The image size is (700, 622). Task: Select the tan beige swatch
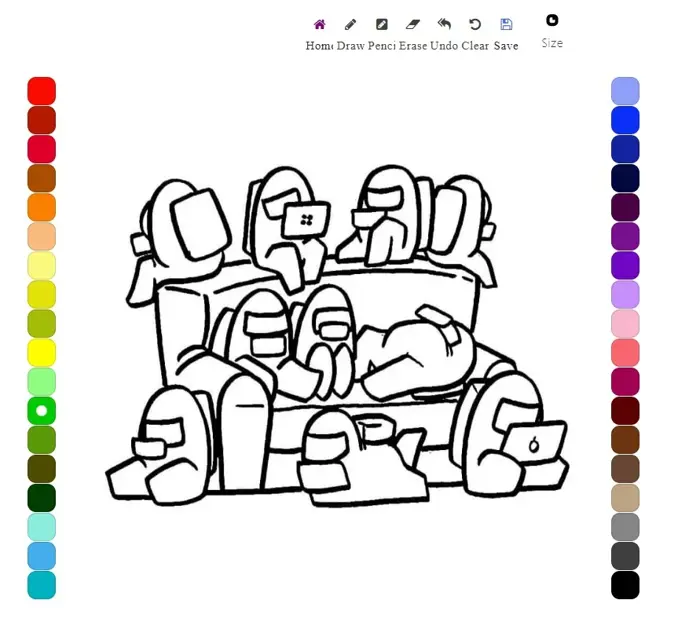(625, 498)
